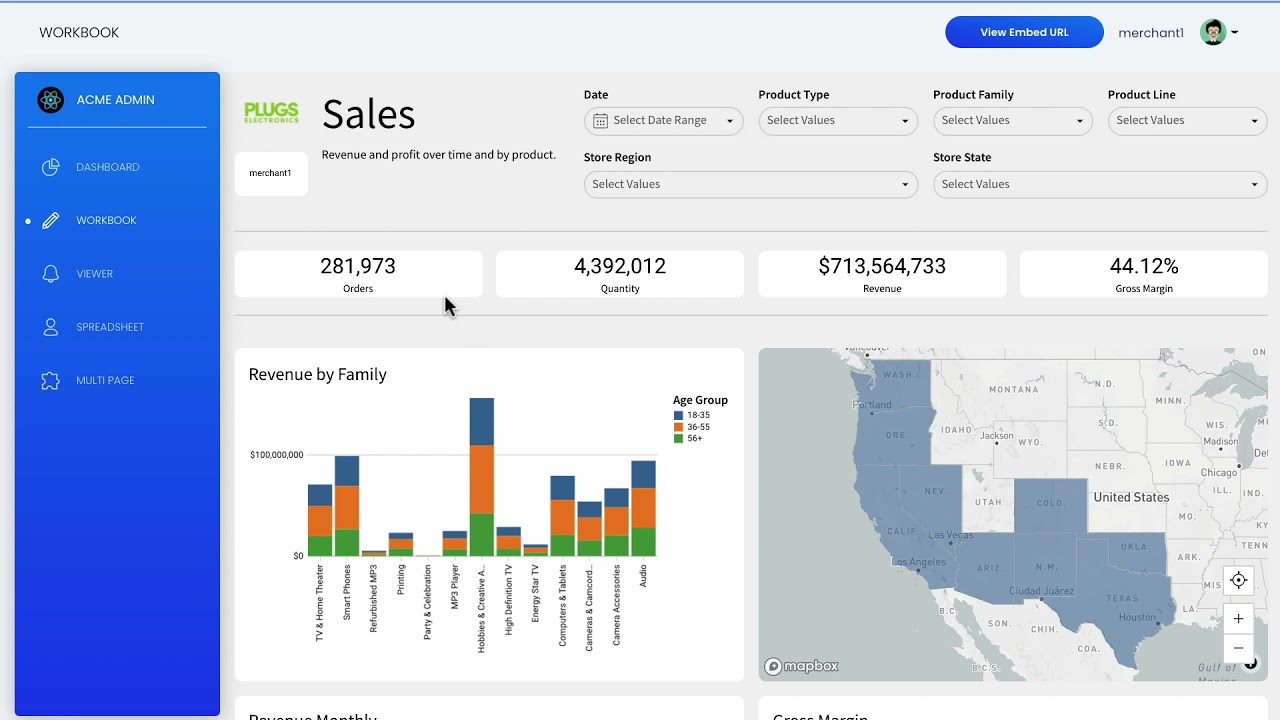Open Dashboard via pie chart icon
The image size is (1280, 720).
(51, 167)
